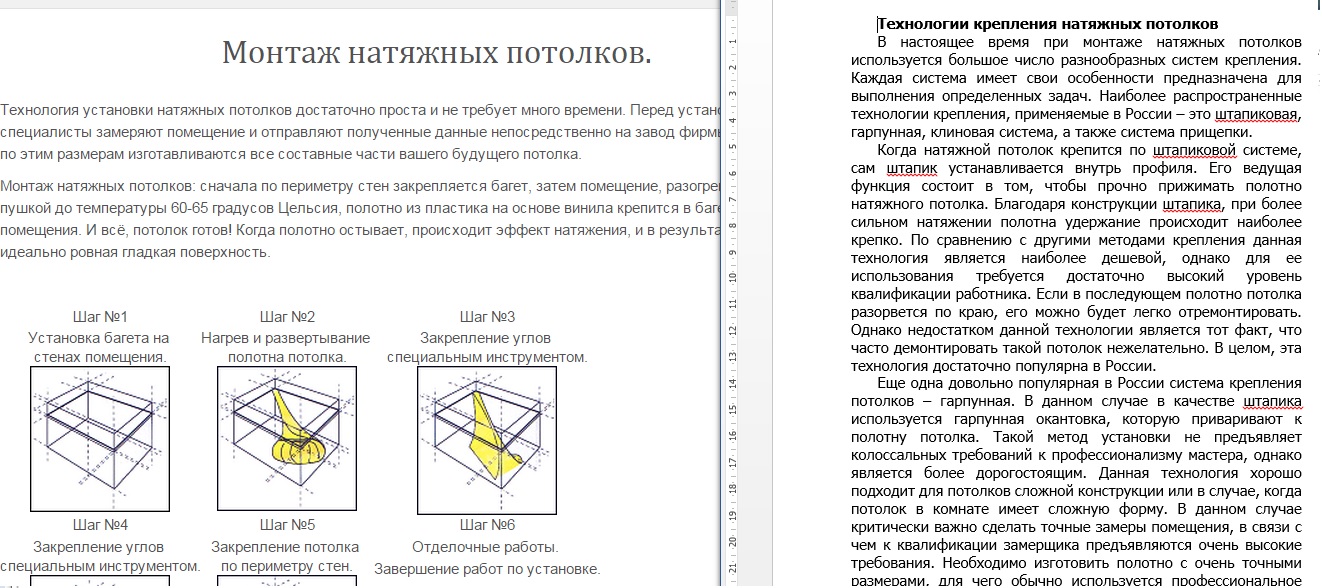The width and height of the screenshot is (1322, 588).
Task: Click the 'Шаг №1' label
Action: click(x=99, y=317)
